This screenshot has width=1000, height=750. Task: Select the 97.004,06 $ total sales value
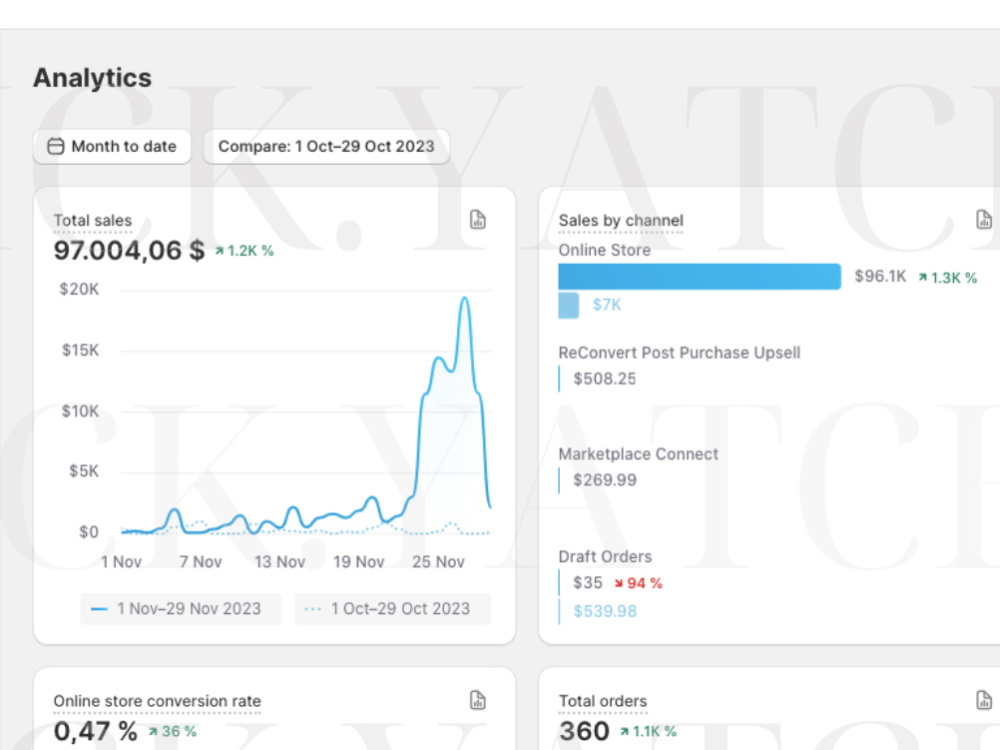pos(129,251)
